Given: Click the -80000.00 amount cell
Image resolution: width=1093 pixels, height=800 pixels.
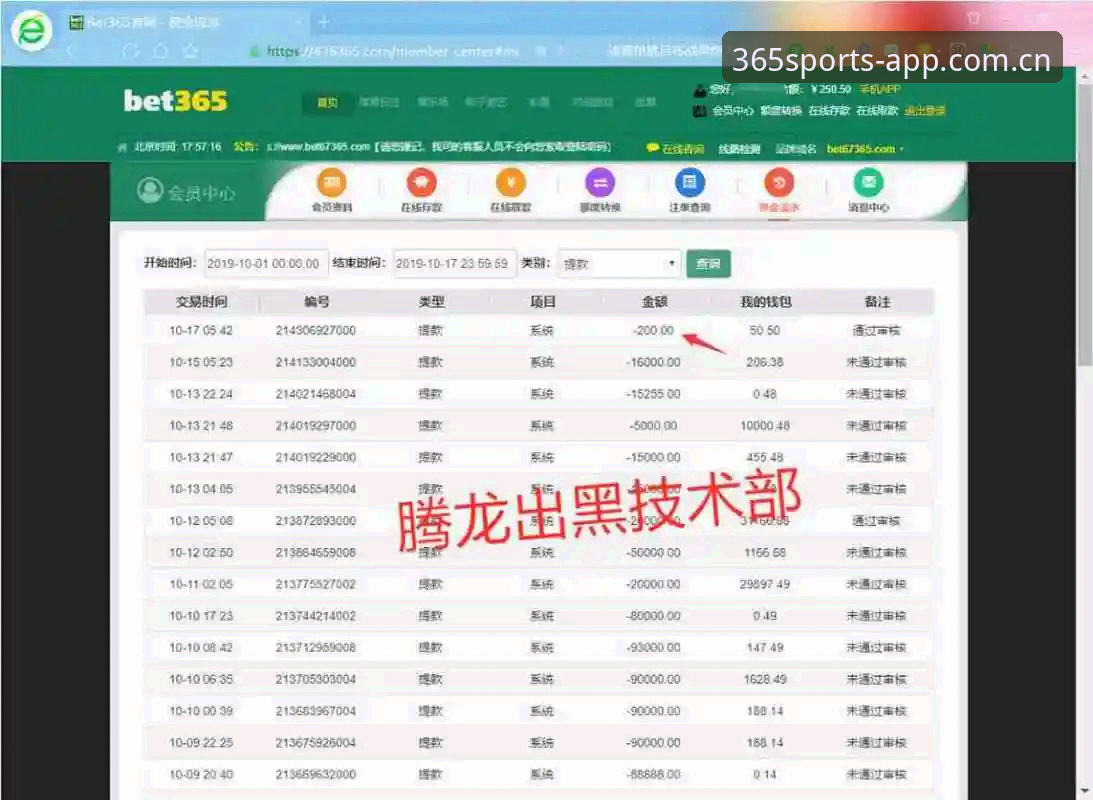Looking at the screenshot, I should pyautogui.click(x=654, y=616).
